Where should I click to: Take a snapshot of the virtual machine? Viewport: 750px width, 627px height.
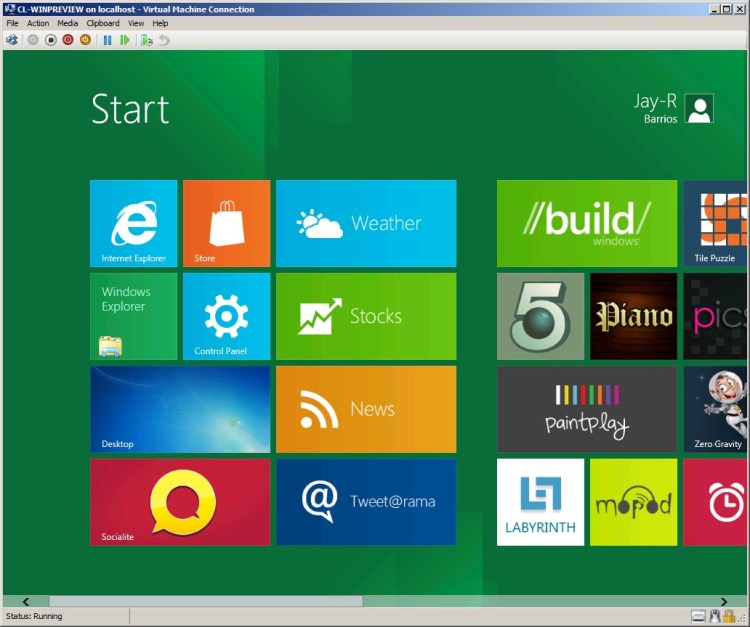147,40
